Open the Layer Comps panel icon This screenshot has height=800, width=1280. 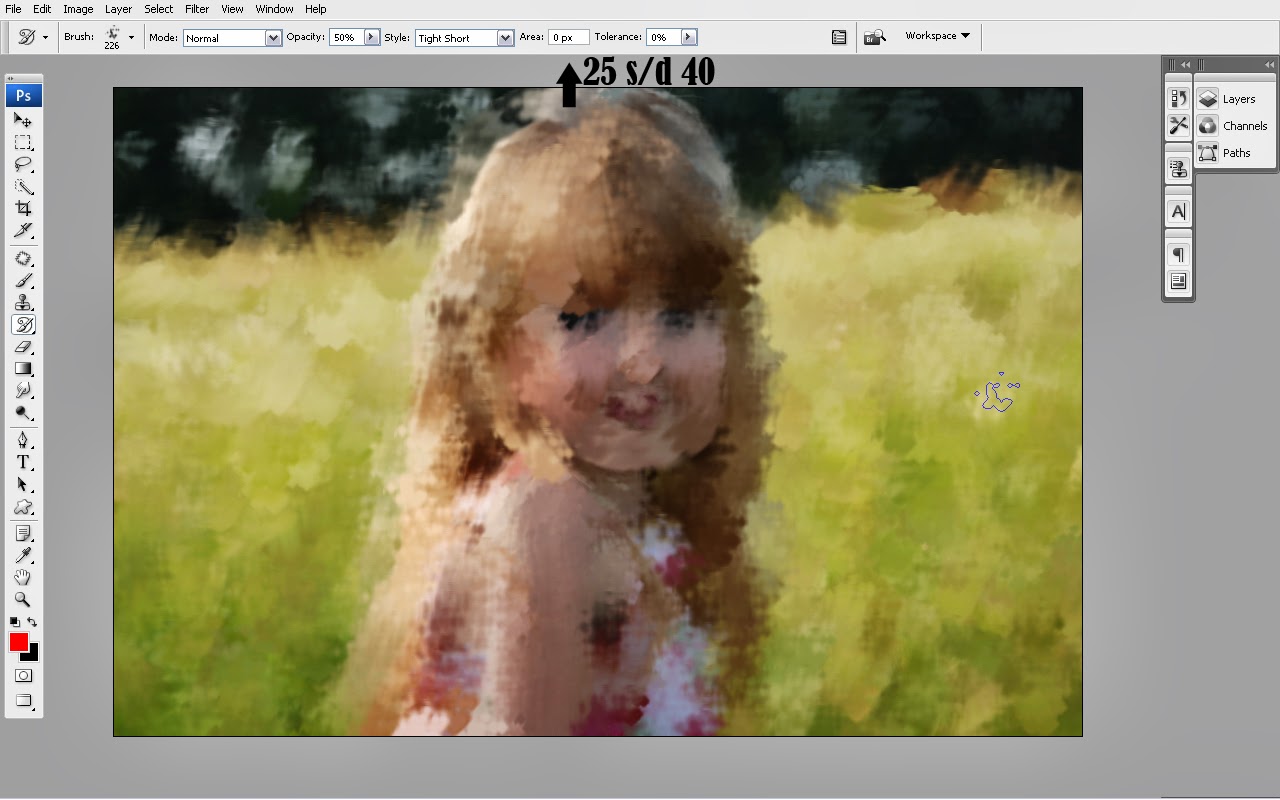point(1178,282)
